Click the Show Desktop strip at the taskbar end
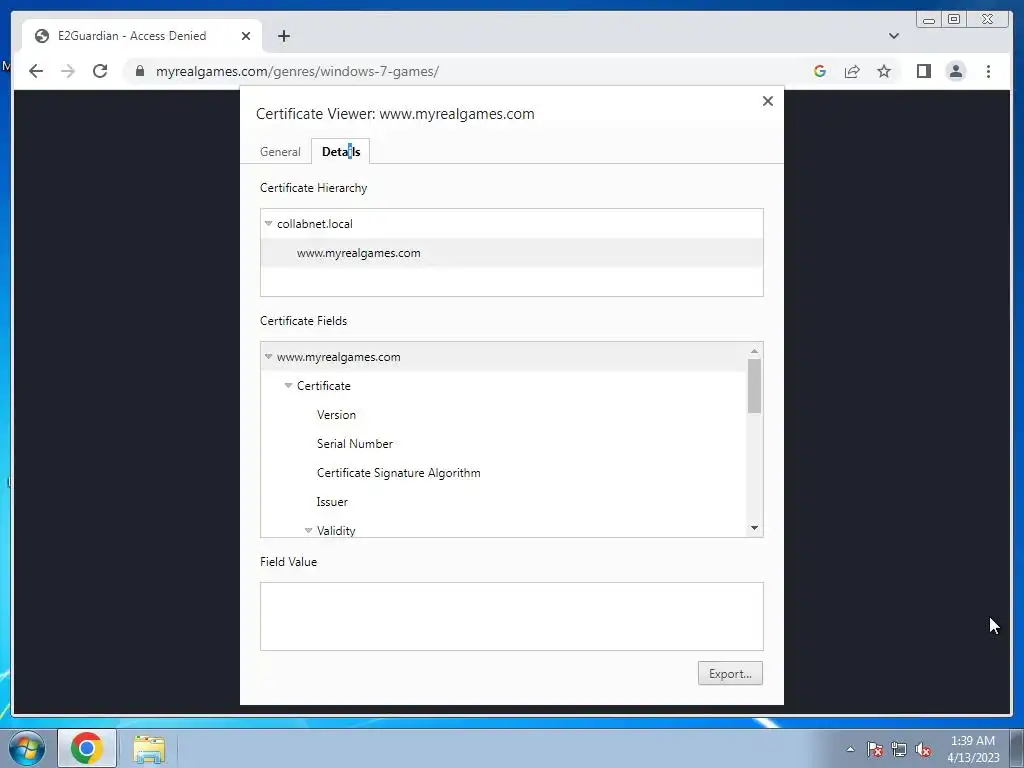Image resolution: width=1024 pixels, height=768 pixels. tap(1017, 748)
